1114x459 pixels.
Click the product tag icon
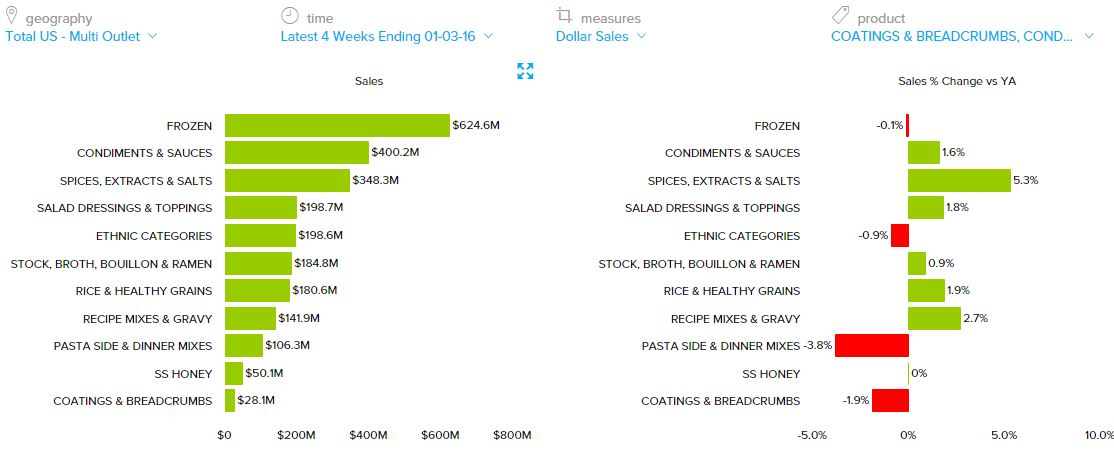[841, 16]
